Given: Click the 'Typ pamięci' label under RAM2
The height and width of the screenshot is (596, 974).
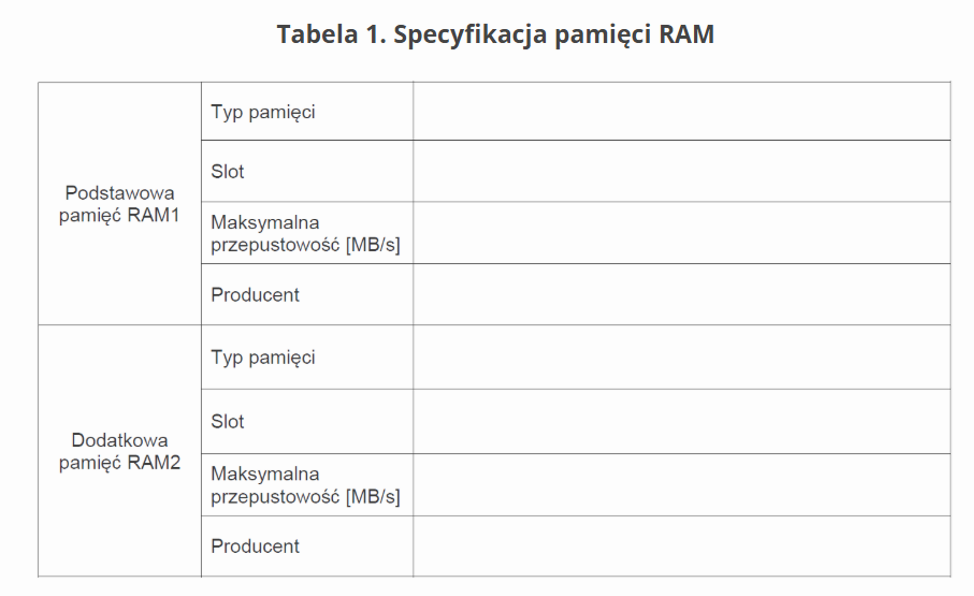Looking at the screenshot, I should click(263, 357).
